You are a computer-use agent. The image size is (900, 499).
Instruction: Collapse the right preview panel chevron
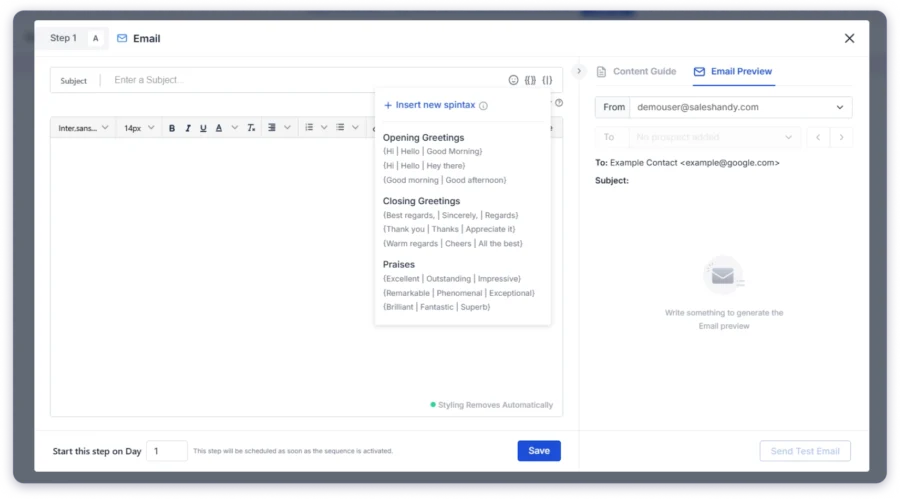pos(579,72)
